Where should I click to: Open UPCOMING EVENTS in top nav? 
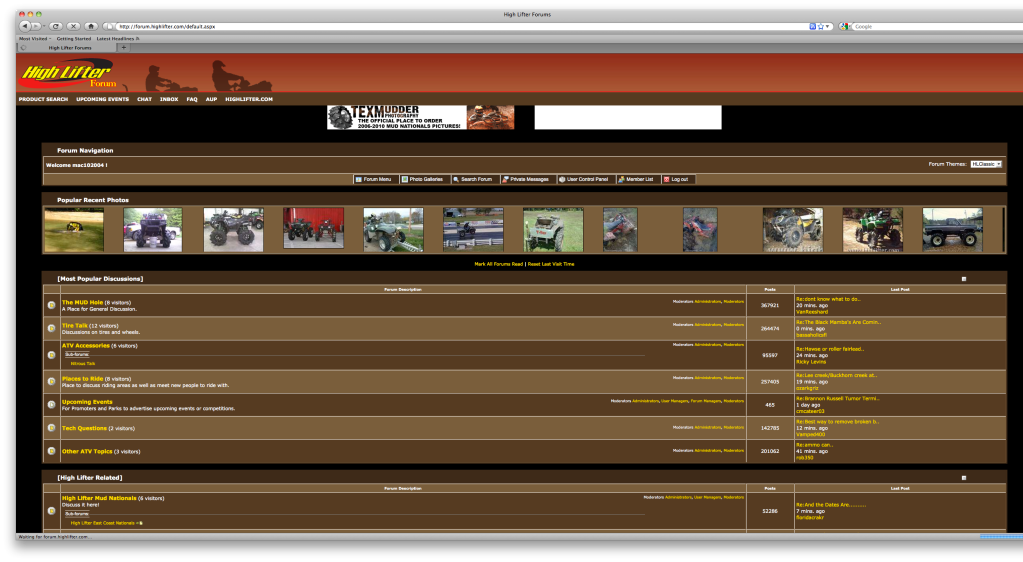pyautogui.click(x=102, y=99)
